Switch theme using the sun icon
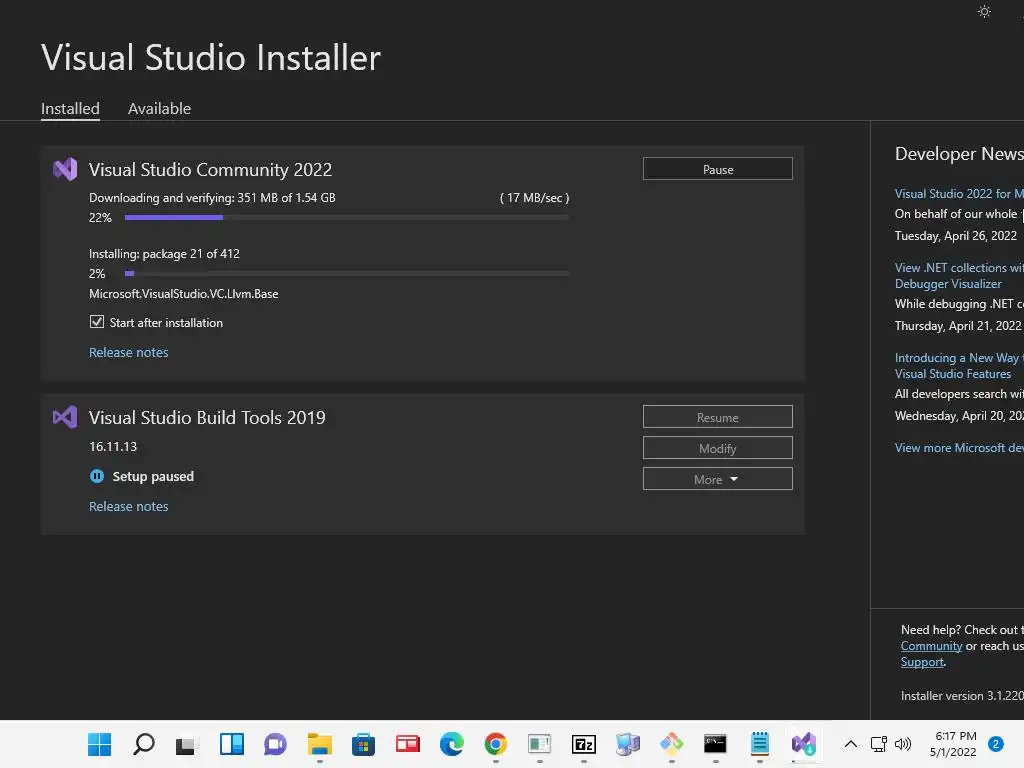The width and height of the screenshot is (1024, 768). click(x=984, y=12)
